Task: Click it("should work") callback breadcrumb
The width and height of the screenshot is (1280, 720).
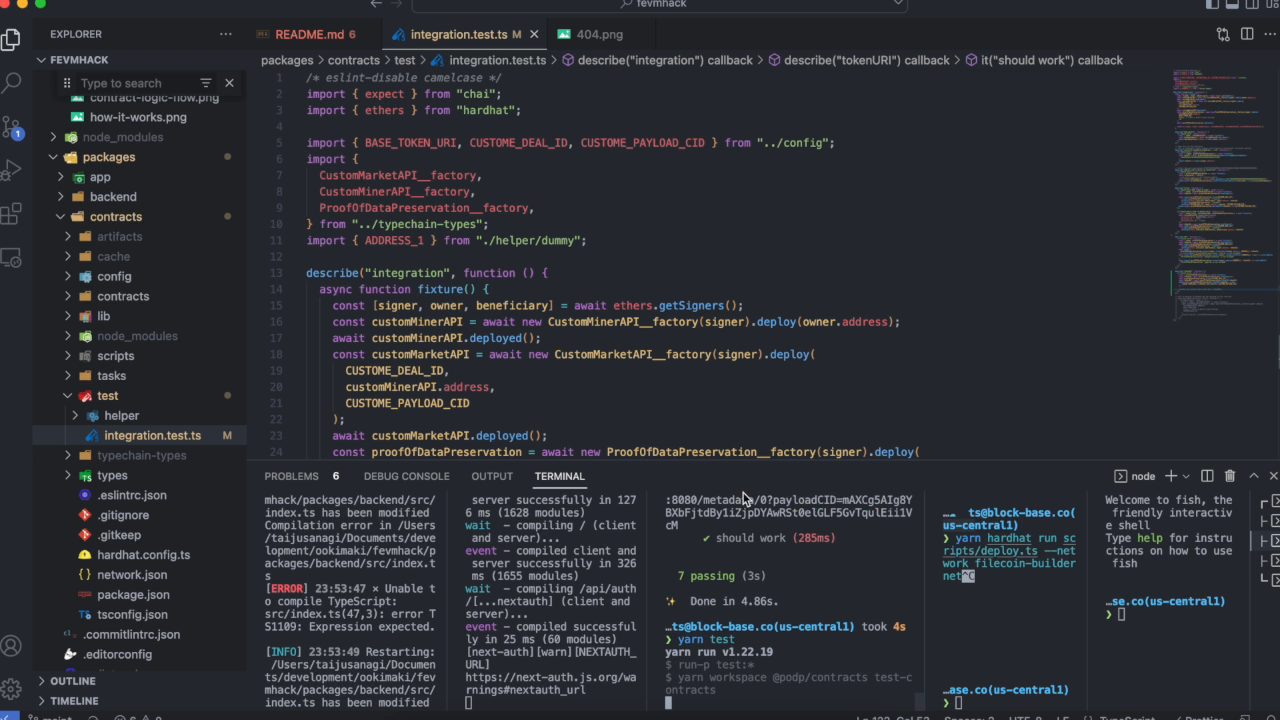Action: pos(1044,60)
